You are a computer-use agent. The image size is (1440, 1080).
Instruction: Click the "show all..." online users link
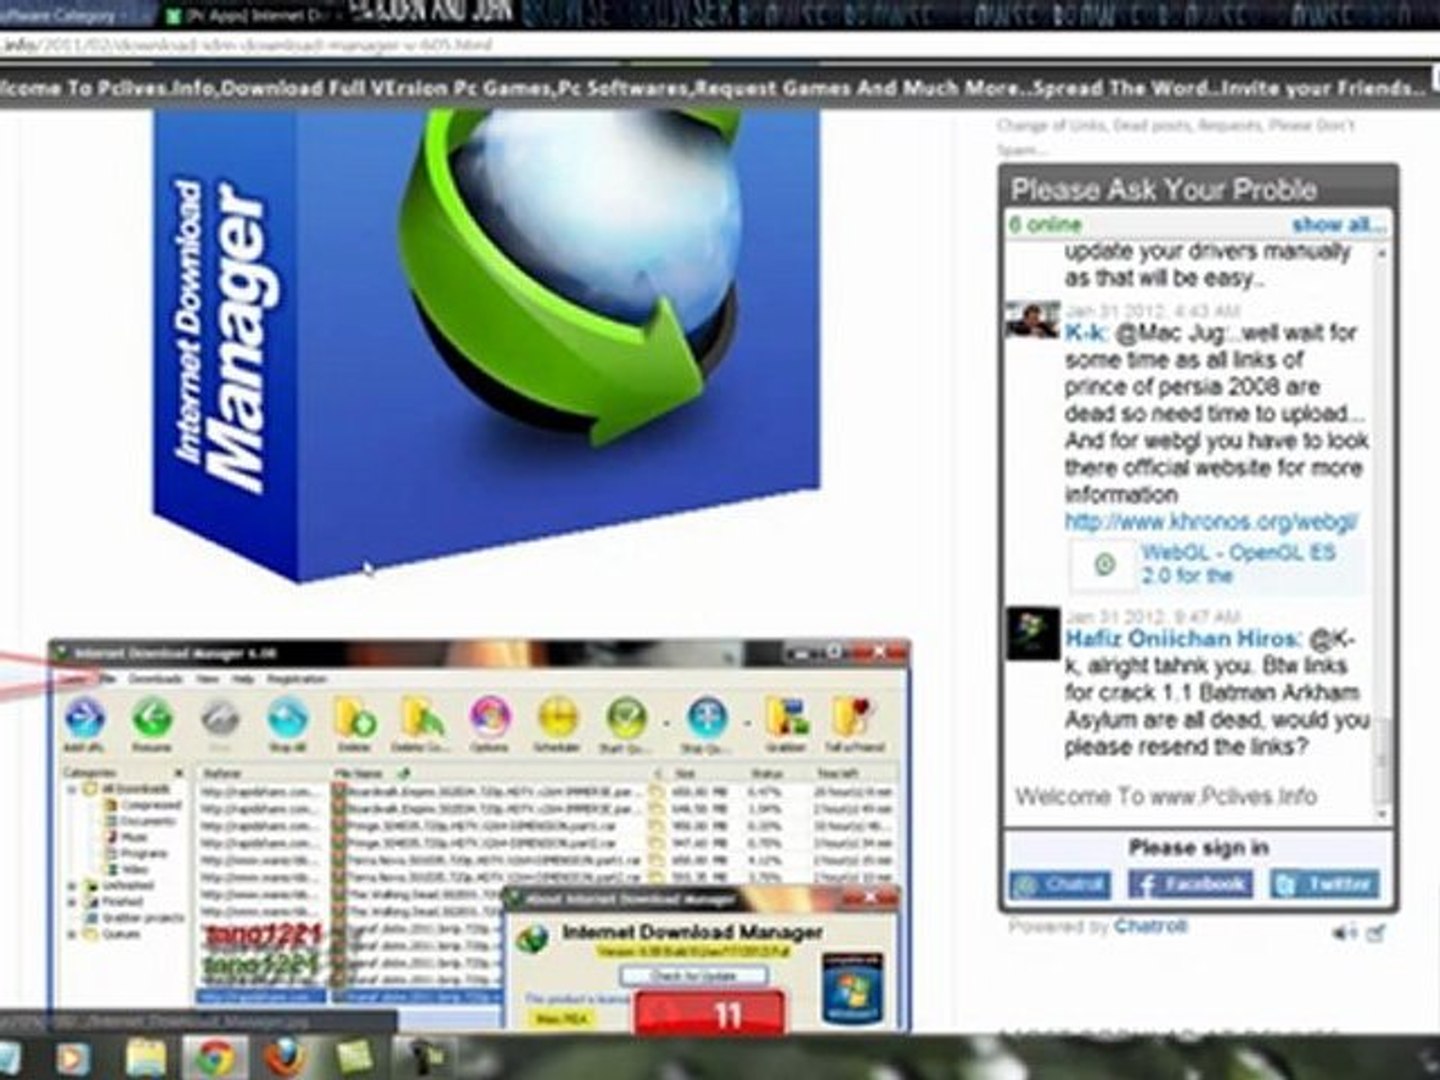click(1339, 224)
